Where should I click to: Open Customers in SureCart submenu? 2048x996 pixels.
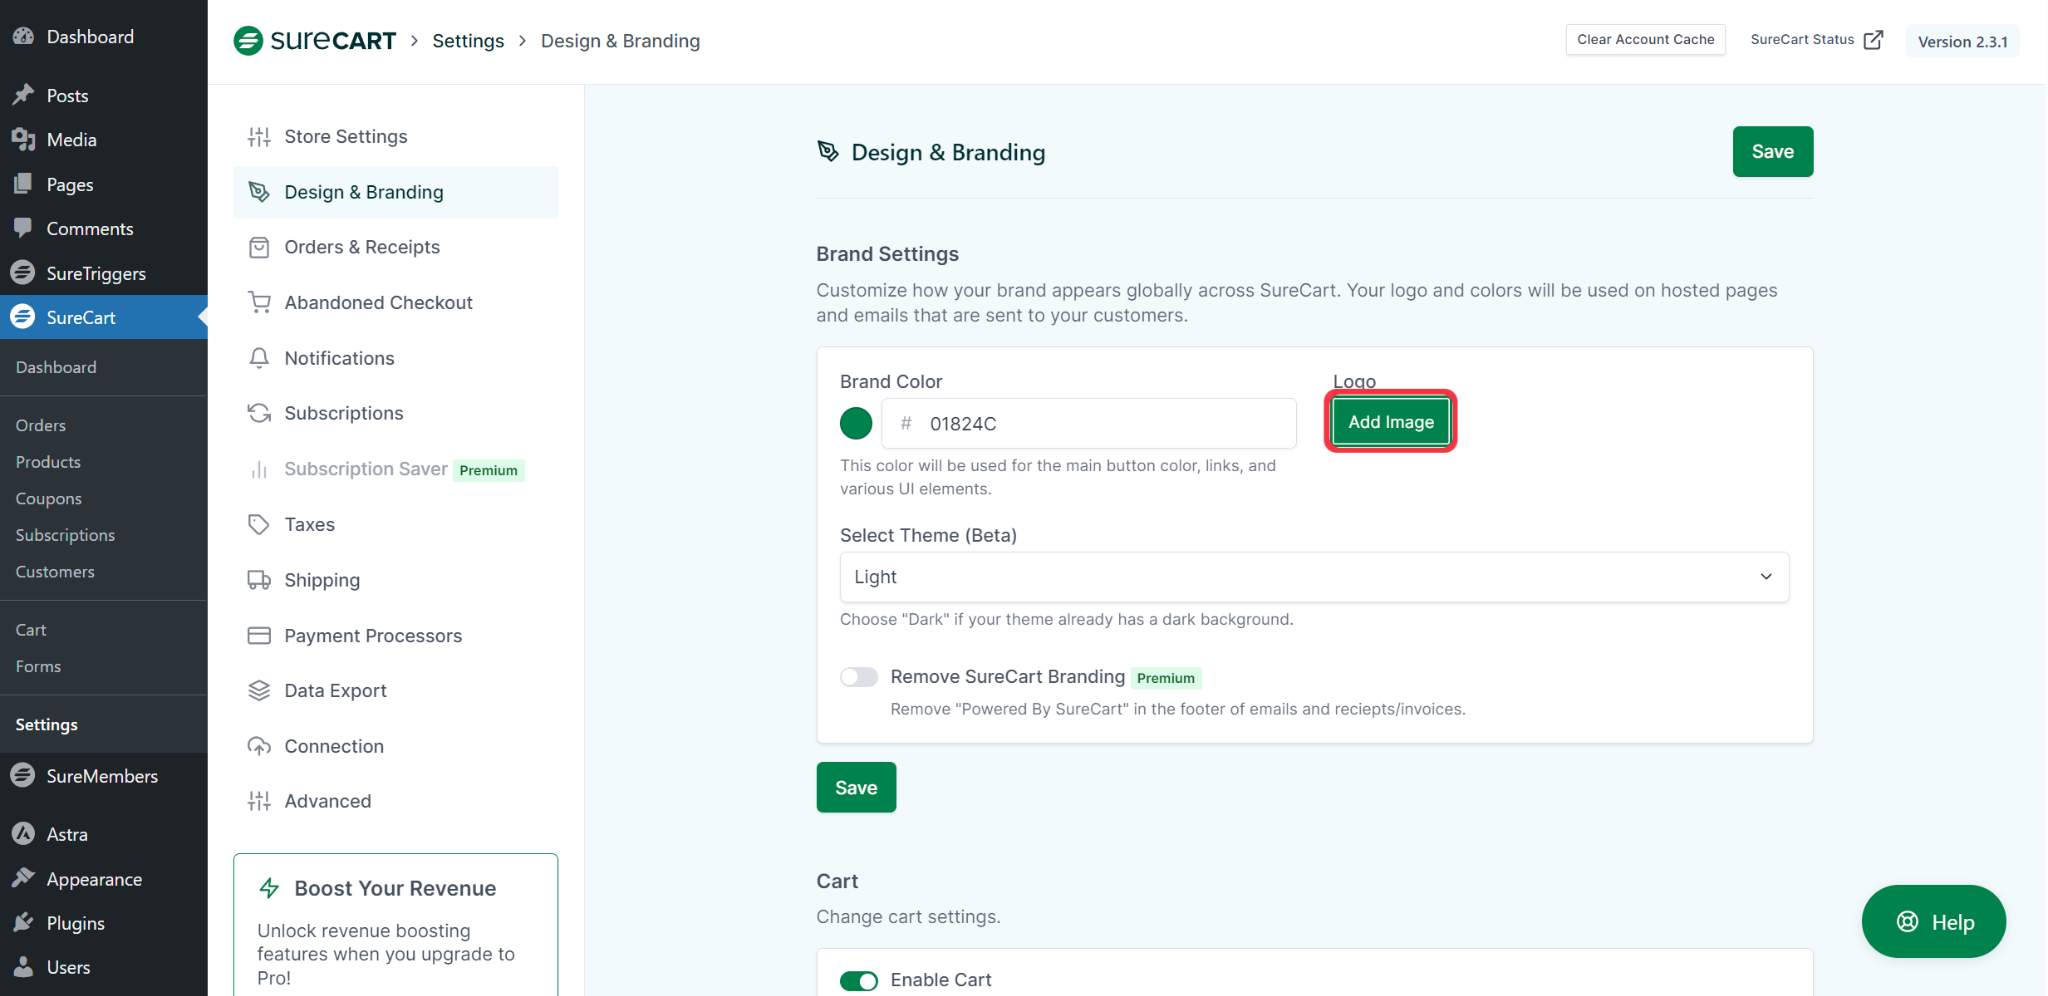tap(55, 572)
